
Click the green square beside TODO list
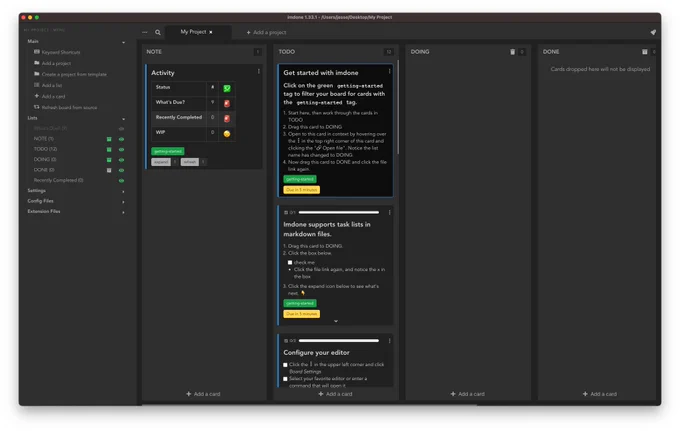pyautogui.click(x=109, y=150)
